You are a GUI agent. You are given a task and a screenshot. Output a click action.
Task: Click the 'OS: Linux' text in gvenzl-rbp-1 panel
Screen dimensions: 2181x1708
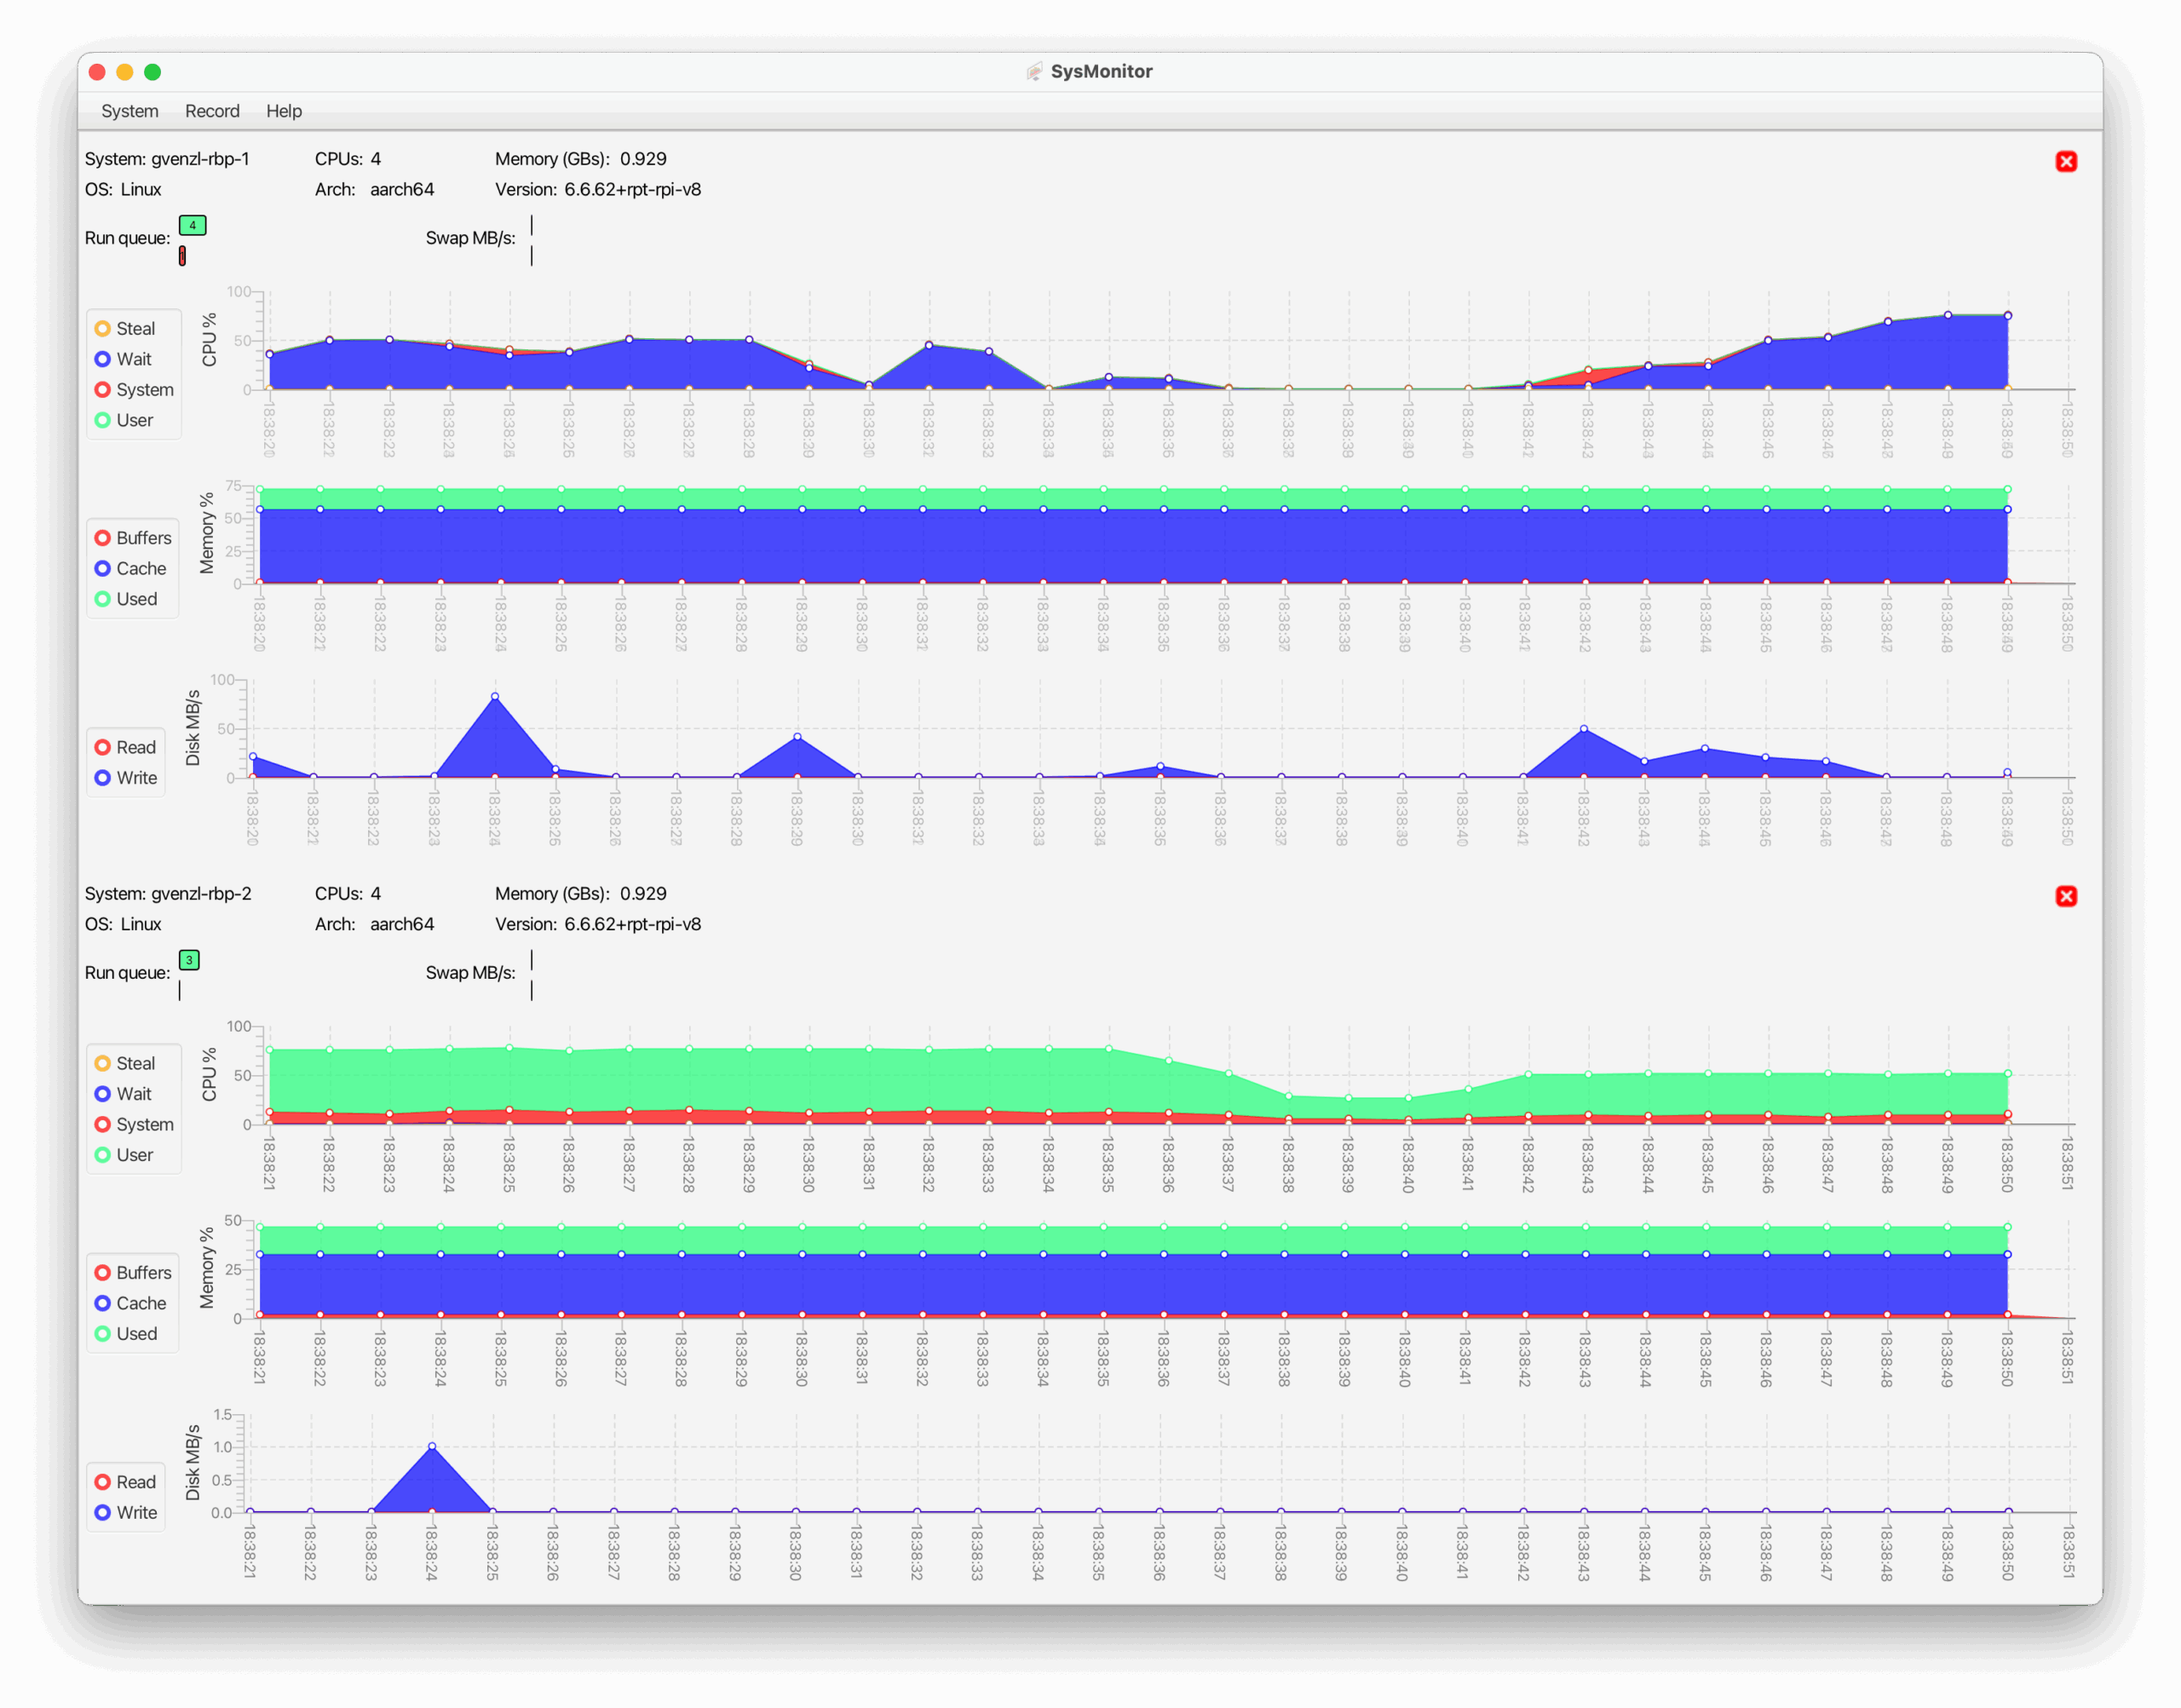123,189
